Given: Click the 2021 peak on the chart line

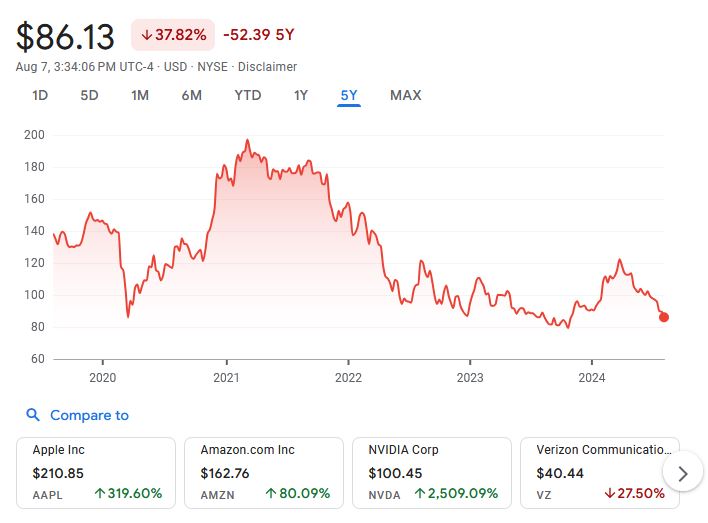Looking at the screenshot, I should (247, 141).
